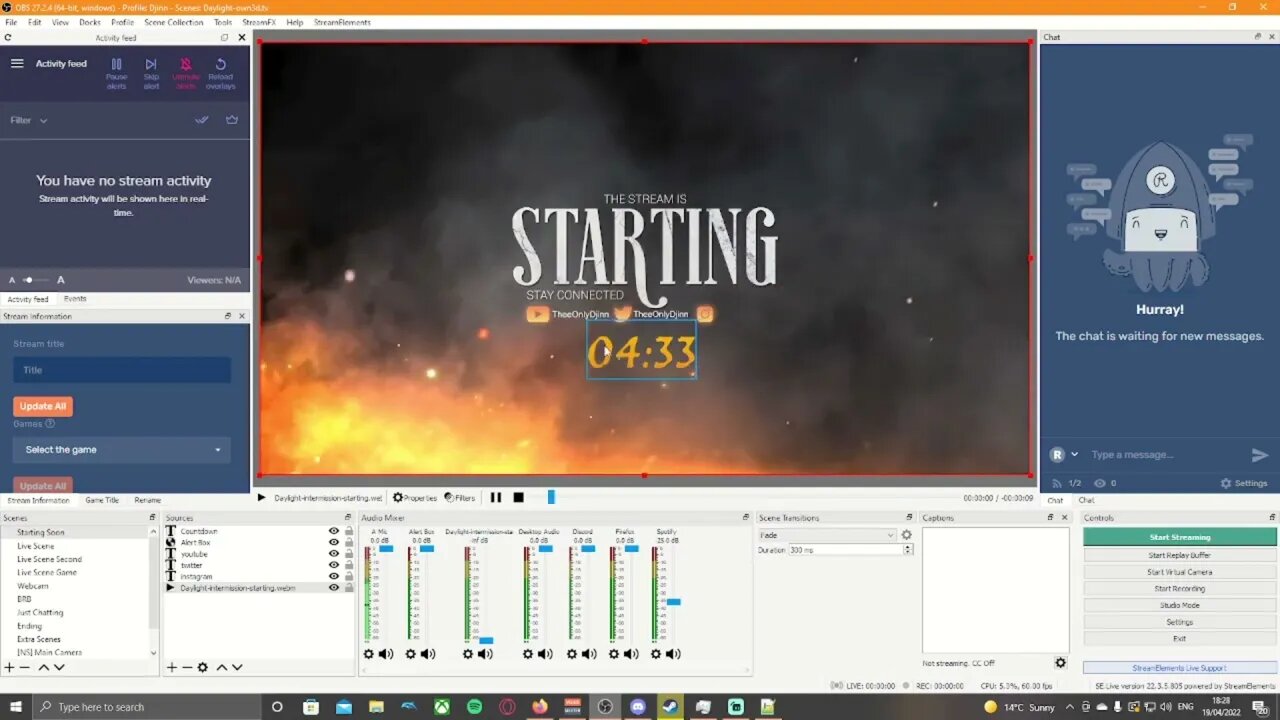
Task: Open source properties gear in Sources panel
Action: pyautogui.click(x=203, y=667)
